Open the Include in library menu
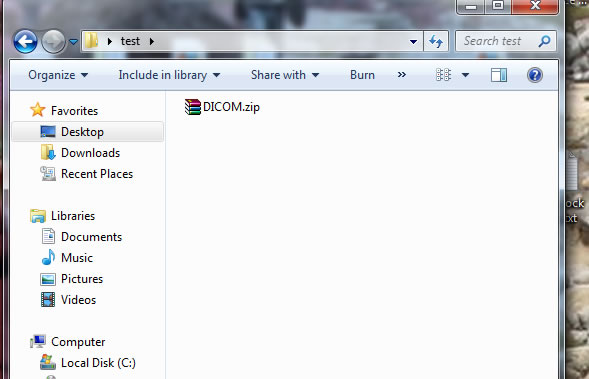This screenshot has width=589, height=379. tap(169, 75)
